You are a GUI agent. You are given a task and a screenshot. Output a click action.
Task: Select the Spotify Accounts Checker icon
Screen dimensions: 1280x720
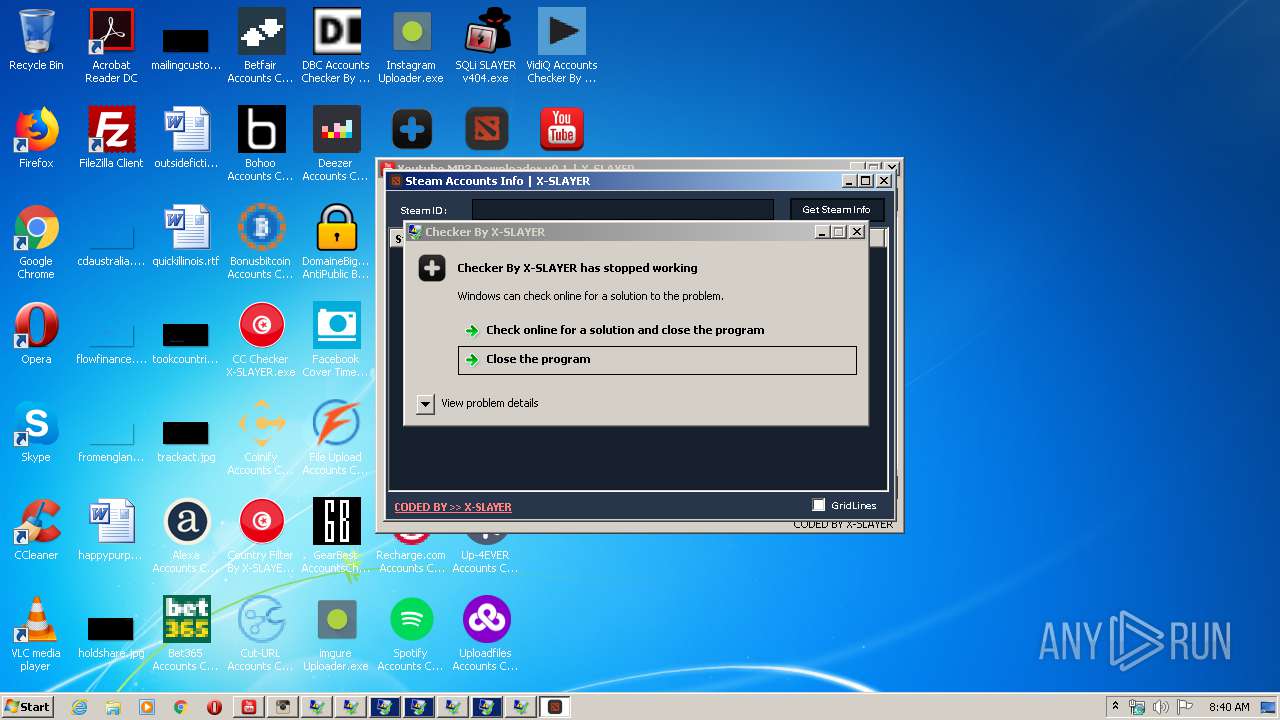pyautogui.click(x=411, y=633)
